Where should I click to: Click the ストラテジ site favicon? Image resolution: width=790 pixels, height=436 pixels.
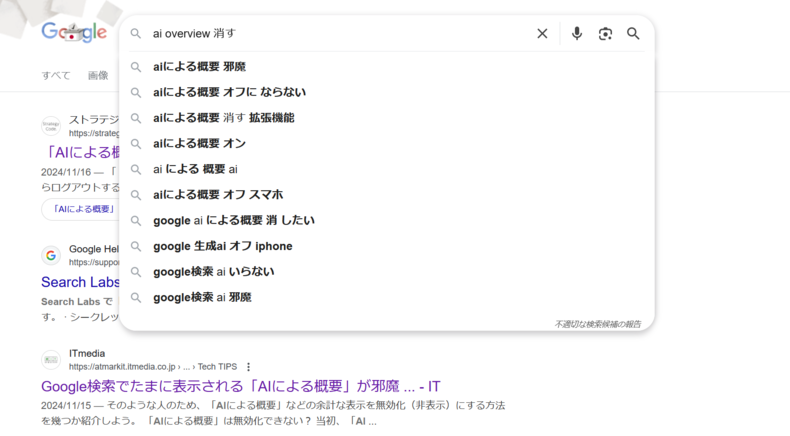(51, 126)
